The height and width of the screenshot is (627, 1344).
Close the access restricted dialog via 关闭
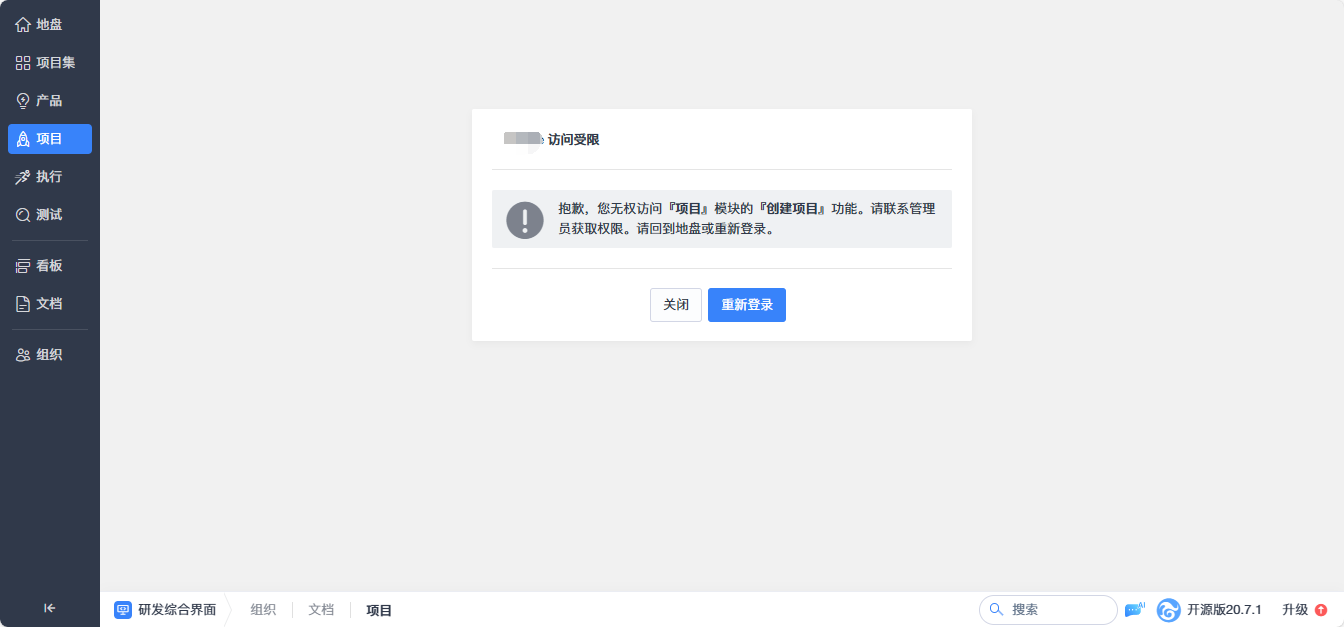675,305
